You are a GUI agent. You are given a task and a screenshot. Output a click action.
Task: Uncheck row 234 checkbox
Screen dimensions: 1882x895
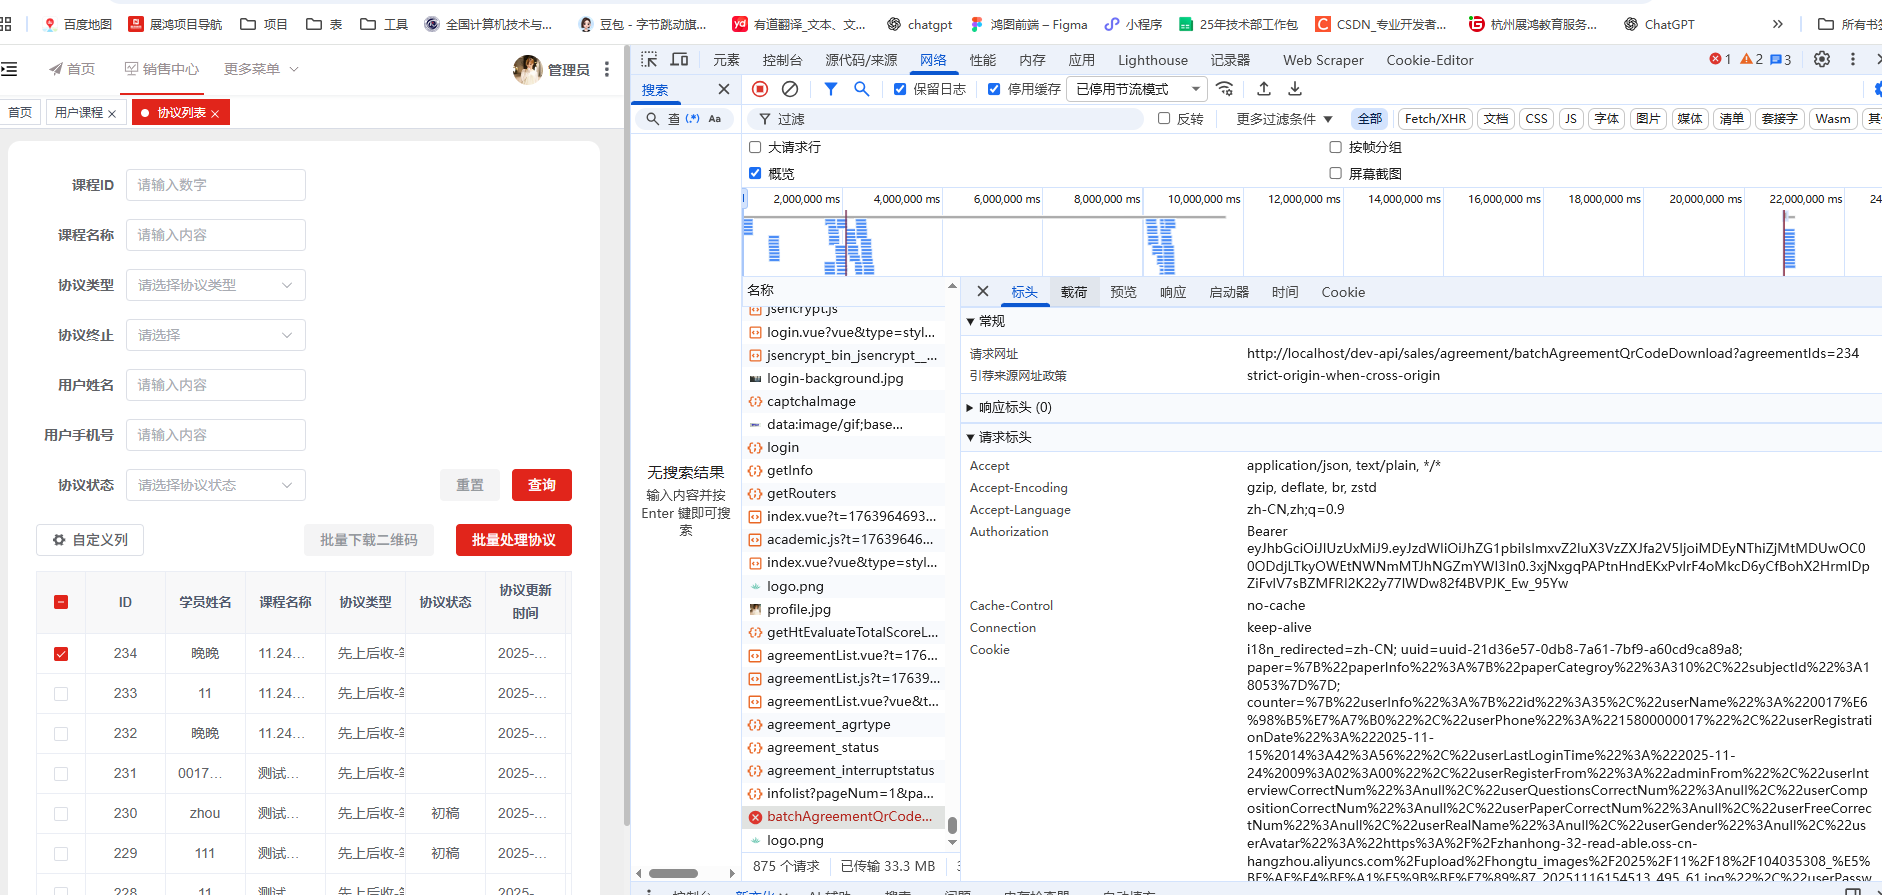click(x=61, y=654)
